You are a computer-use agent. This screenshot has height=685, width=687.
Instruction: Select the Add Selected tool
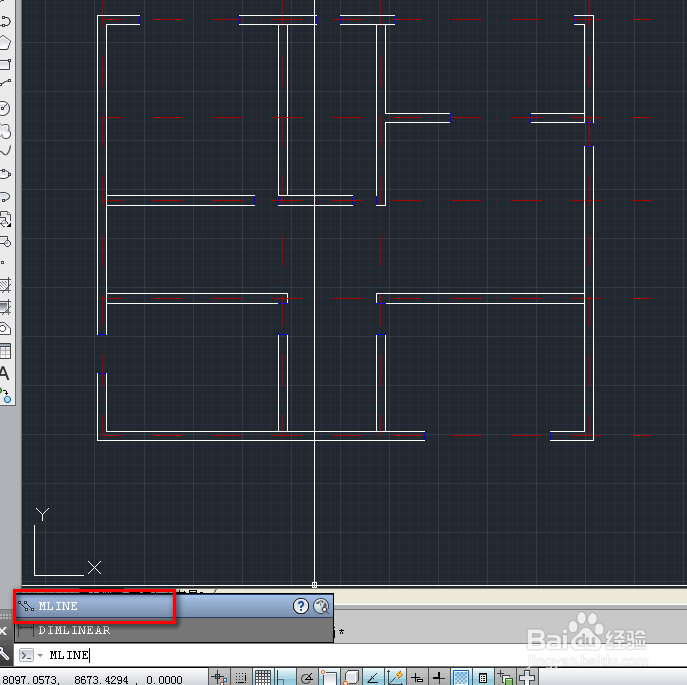[6, 395]
